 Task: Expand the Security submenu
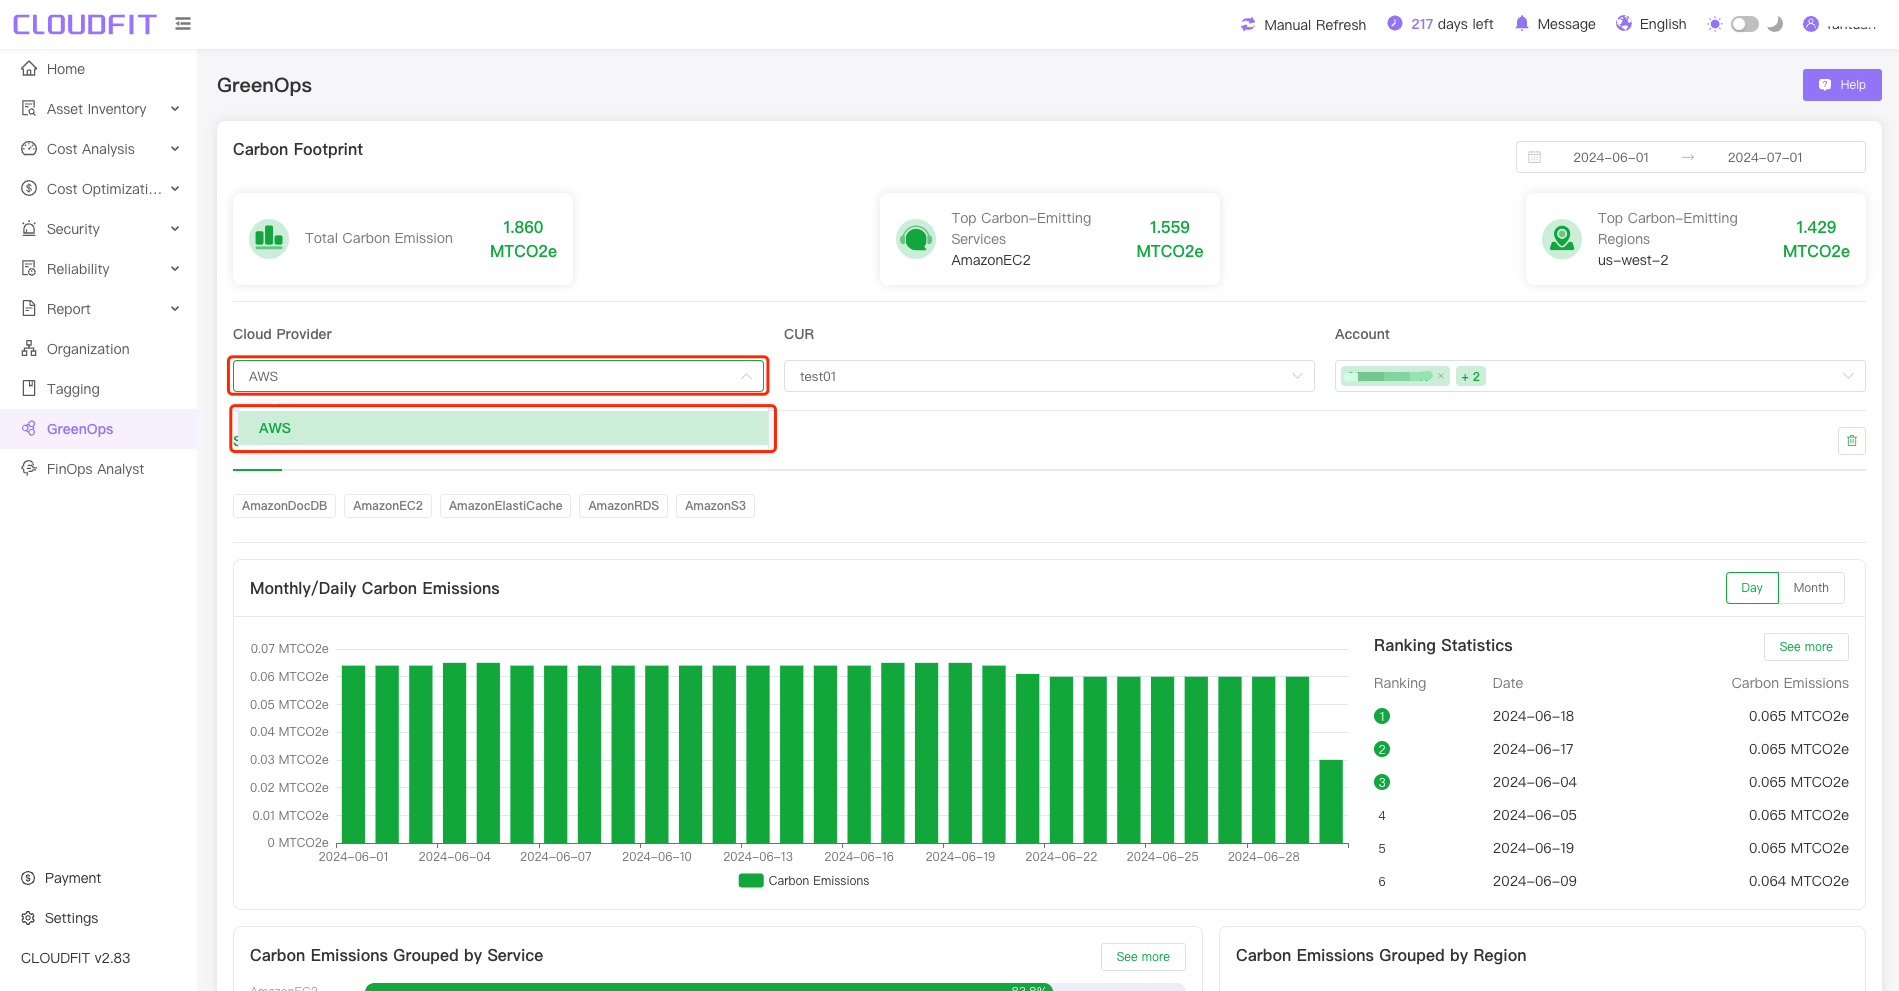coord(175,229)
